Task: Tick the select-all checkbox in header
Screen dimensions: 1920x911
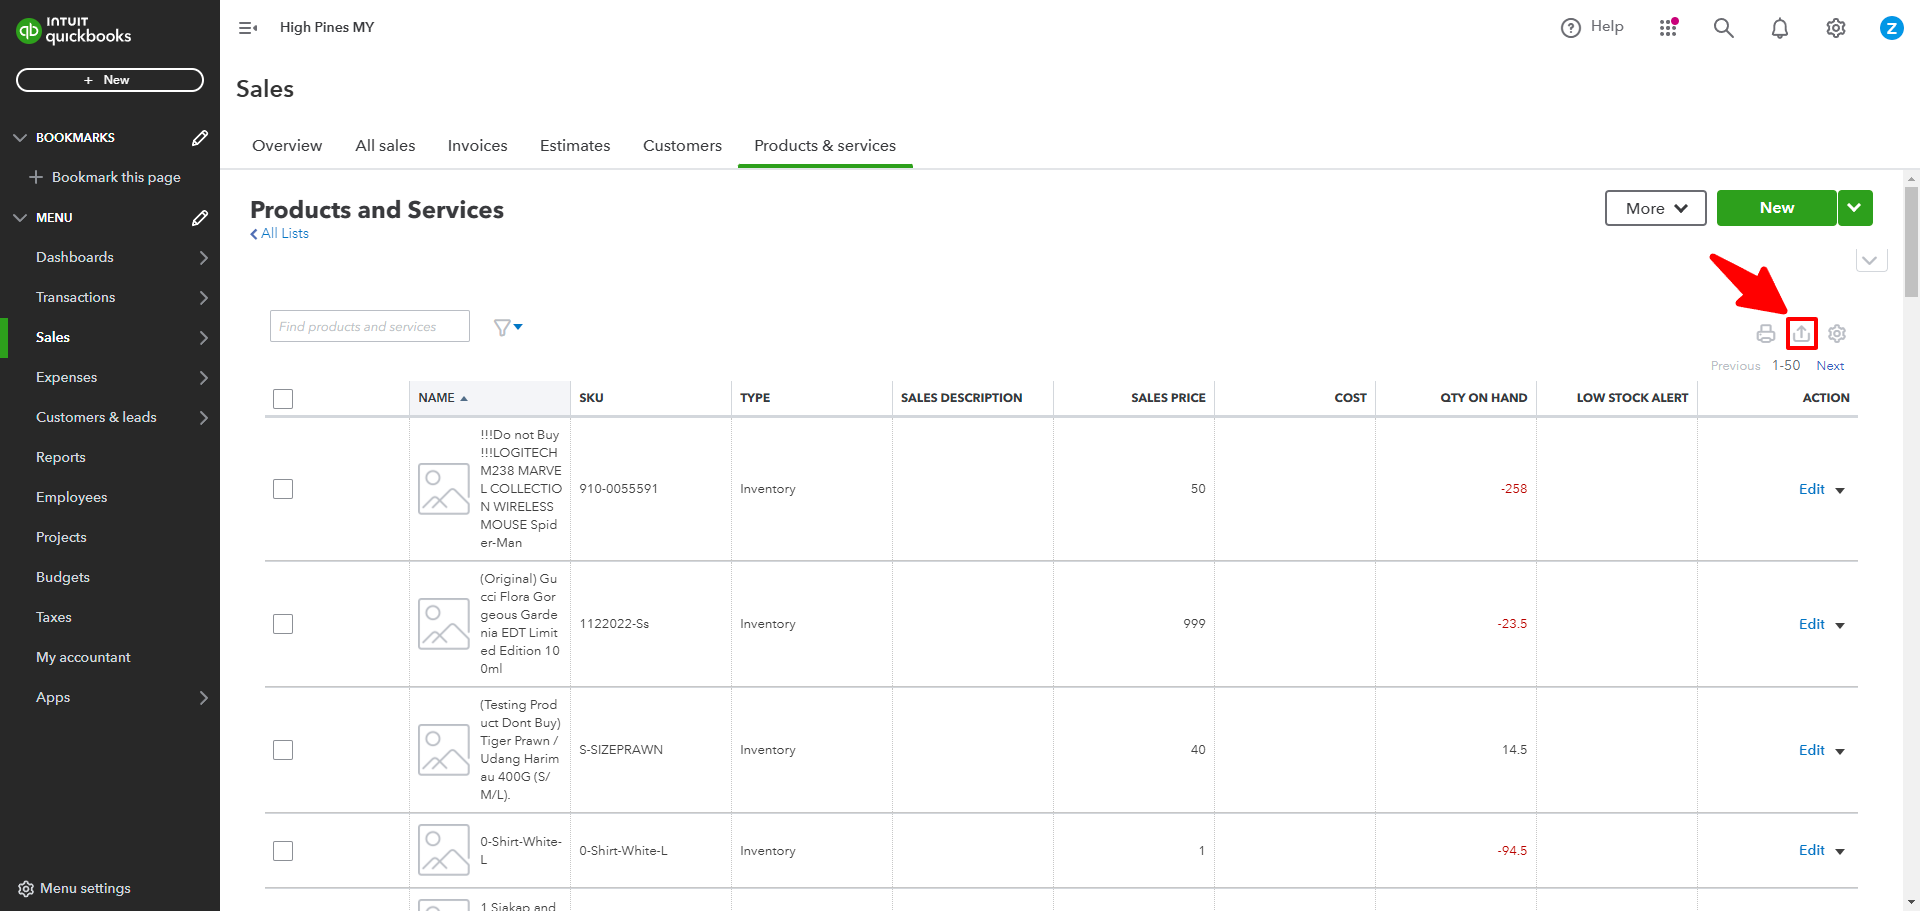Action: click(x=283, y=399)
